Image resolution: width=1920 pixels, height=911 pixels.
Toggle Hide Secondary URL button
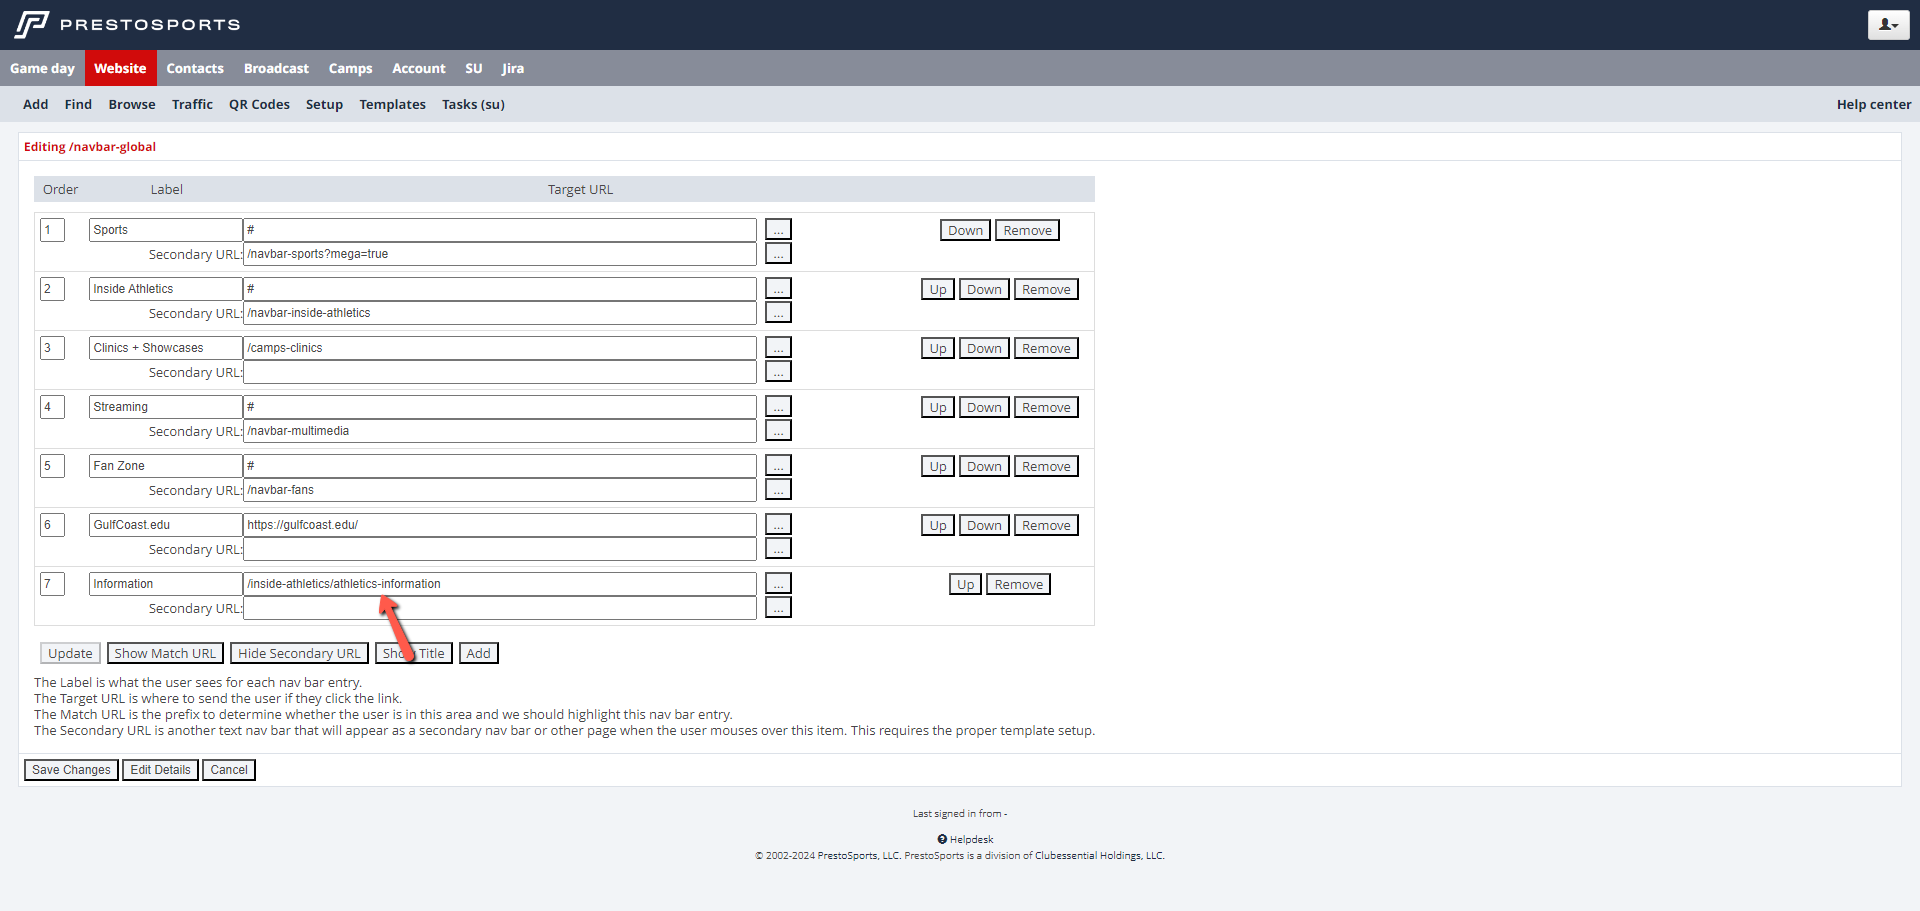pyautogui.click(x=299, y=654)
